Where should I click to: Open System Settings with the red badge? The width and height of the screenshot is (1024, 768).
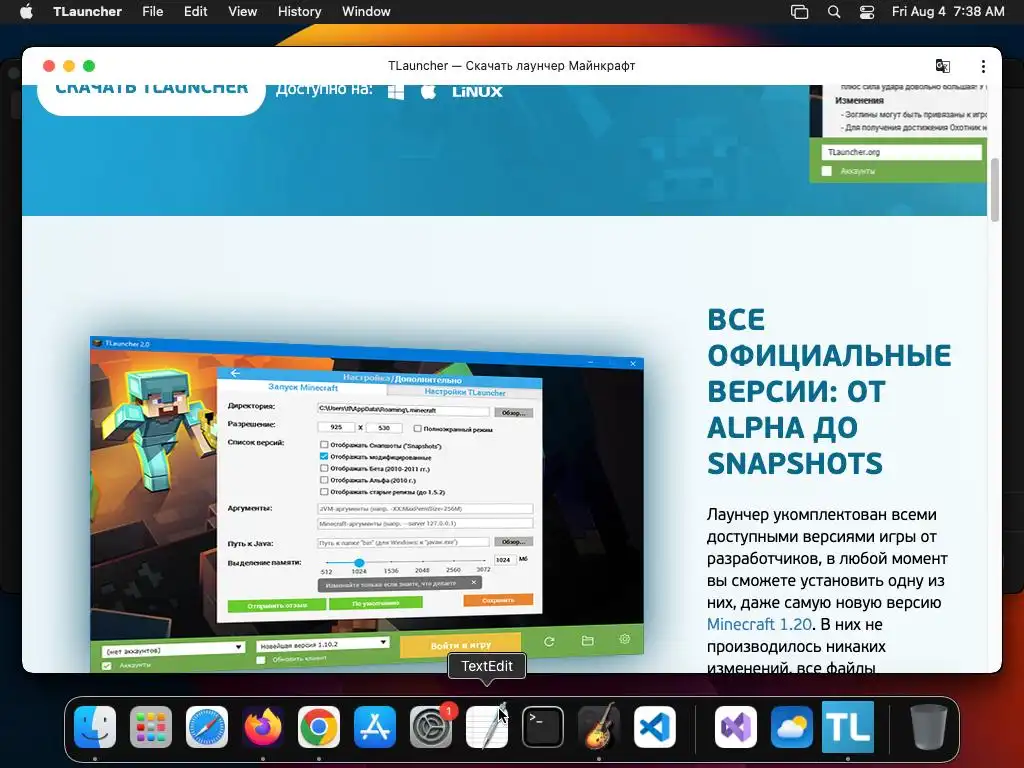[x=431, y=727]
